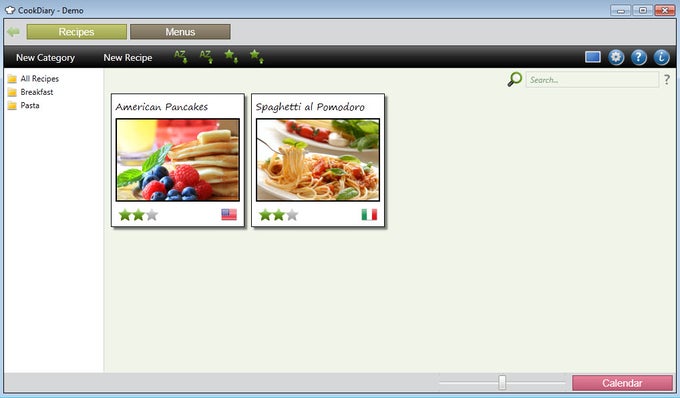Screen dimensions: 680x398
Task: Click the Spaghetti al Pomodoro title
Action: pyautogui.click(x=310, y=107)
